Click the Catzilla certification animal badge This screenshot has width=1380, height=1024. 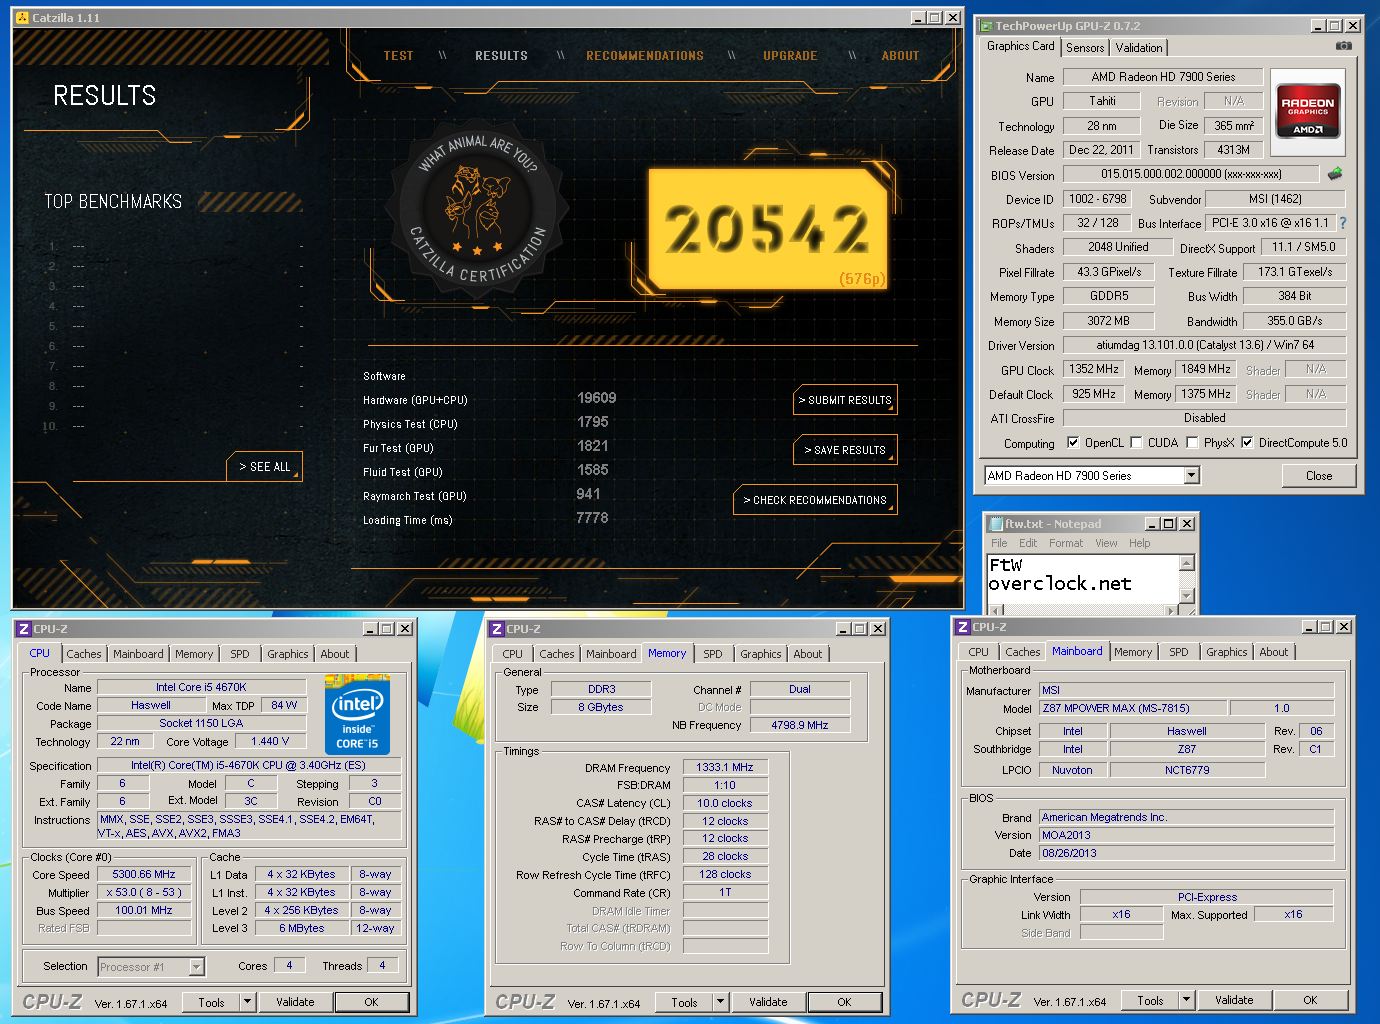pos(478,208)
